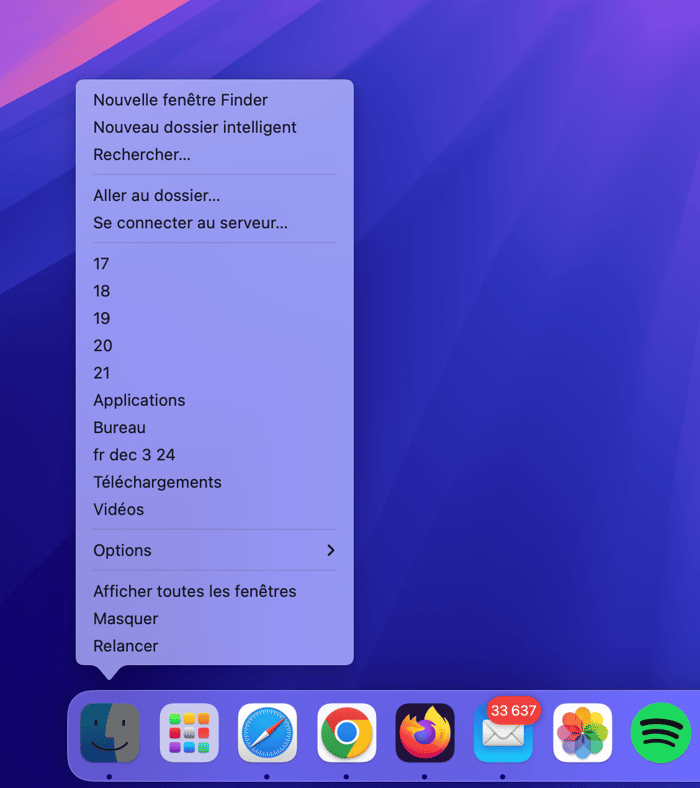Open Firefox in the Dock
The height and width of the screenshot is (788, 700).
[425, 732]
